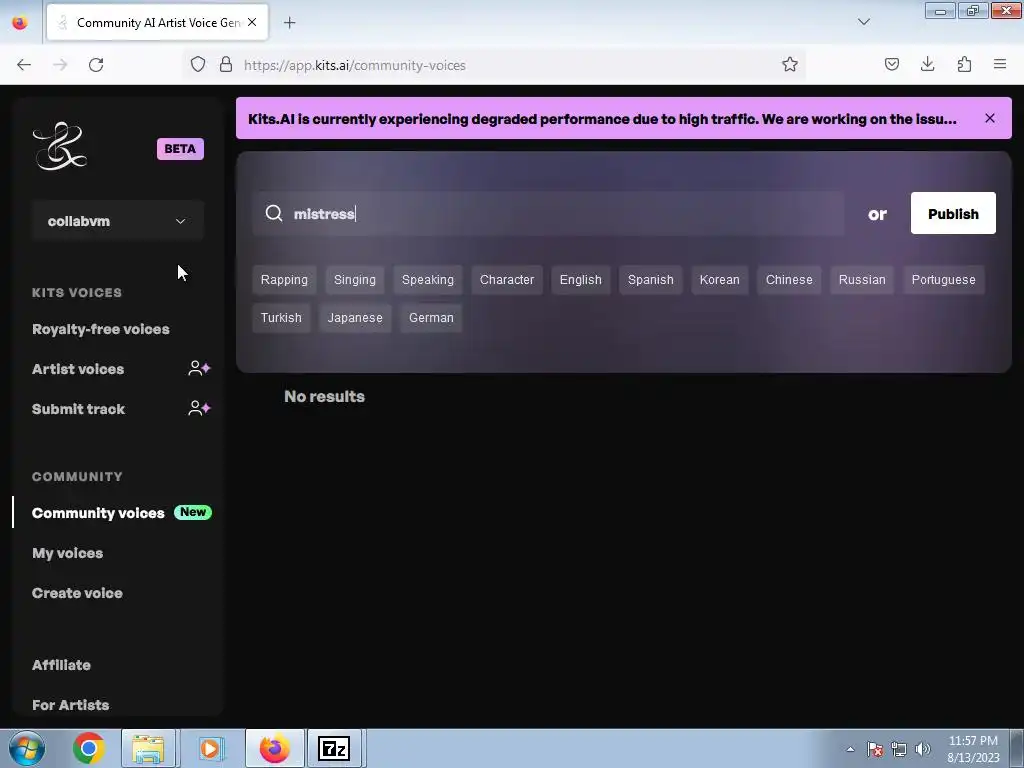Close the Community AI Artist Voice tab
This screenshot has width=1024, height=768.
[252, 22]
